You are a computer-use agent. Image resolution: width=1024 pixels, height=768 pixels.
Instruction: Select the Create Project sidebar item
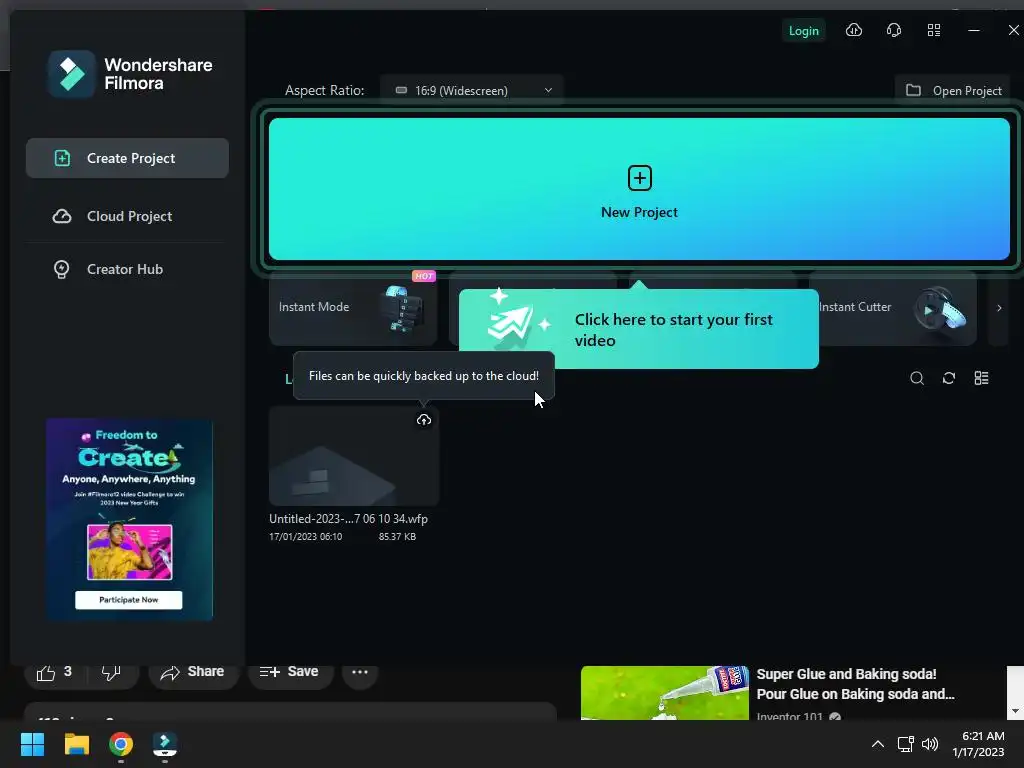pos(127,158)
